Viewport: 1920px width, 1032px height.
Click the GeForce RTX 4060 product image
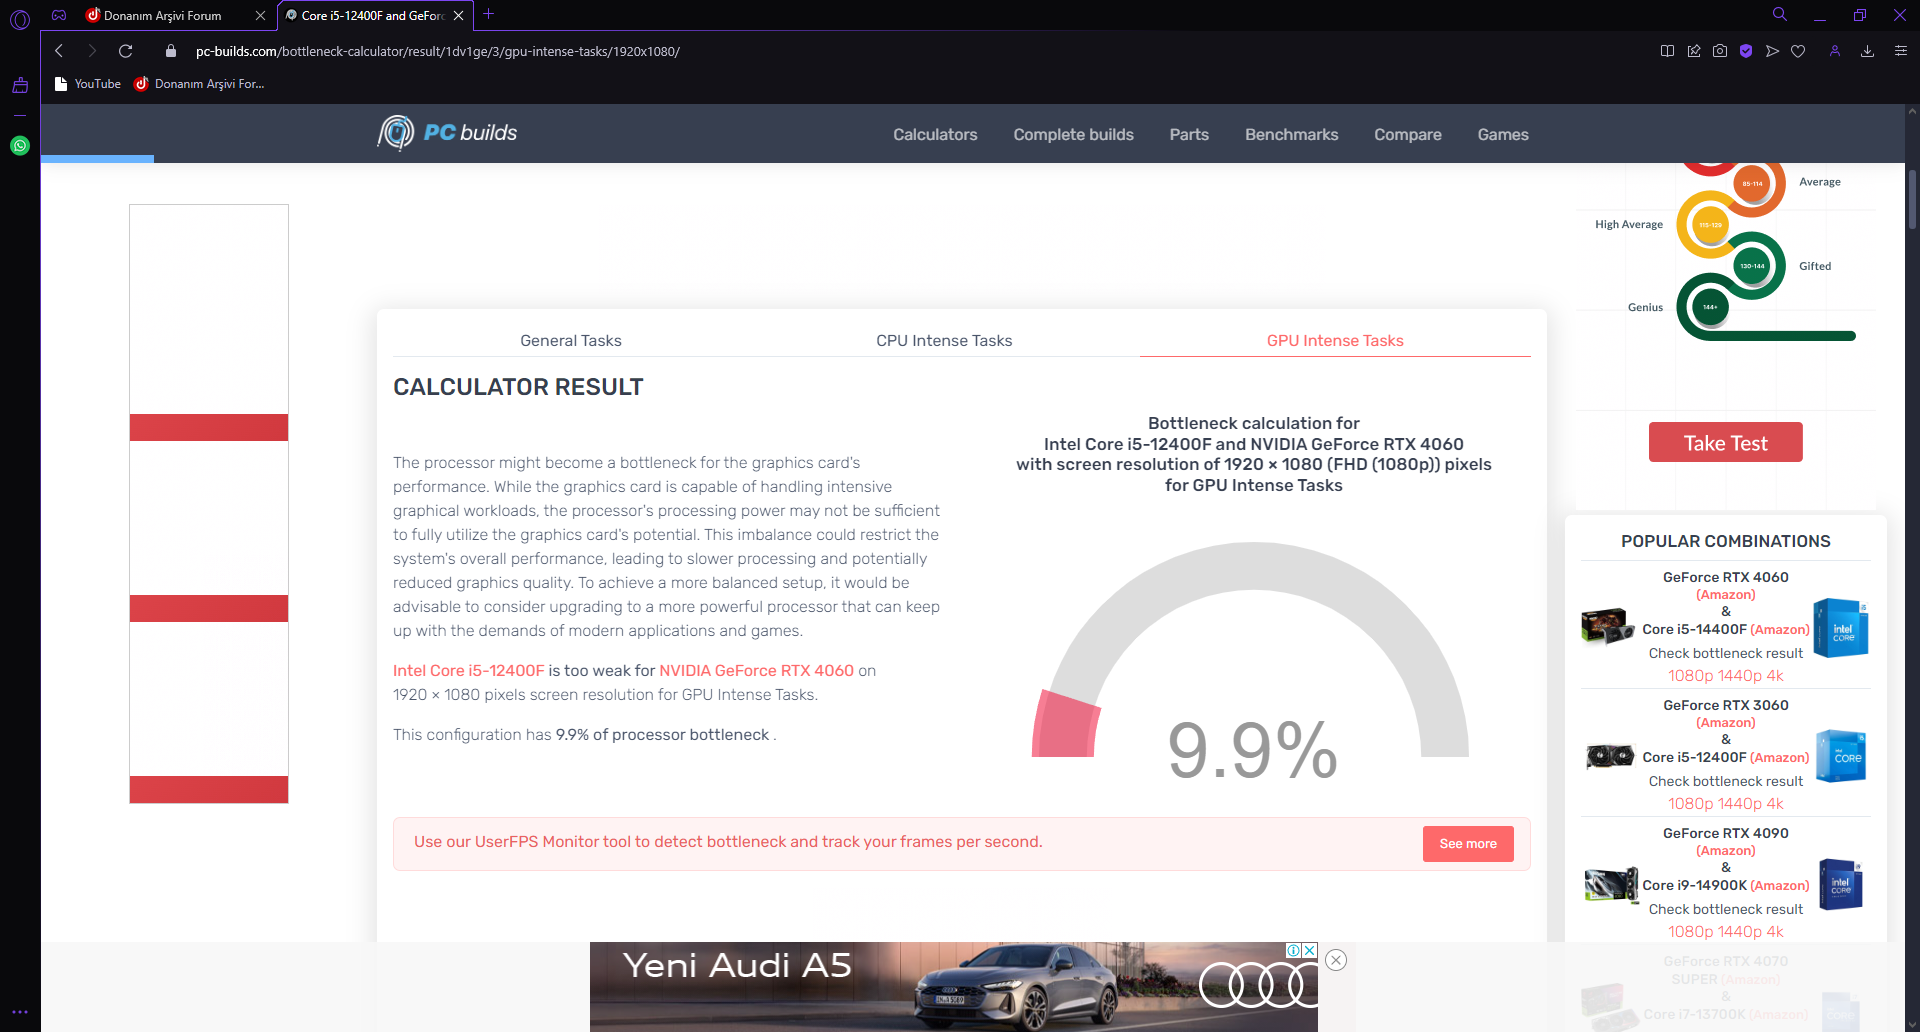click(x=1608, y=626)
